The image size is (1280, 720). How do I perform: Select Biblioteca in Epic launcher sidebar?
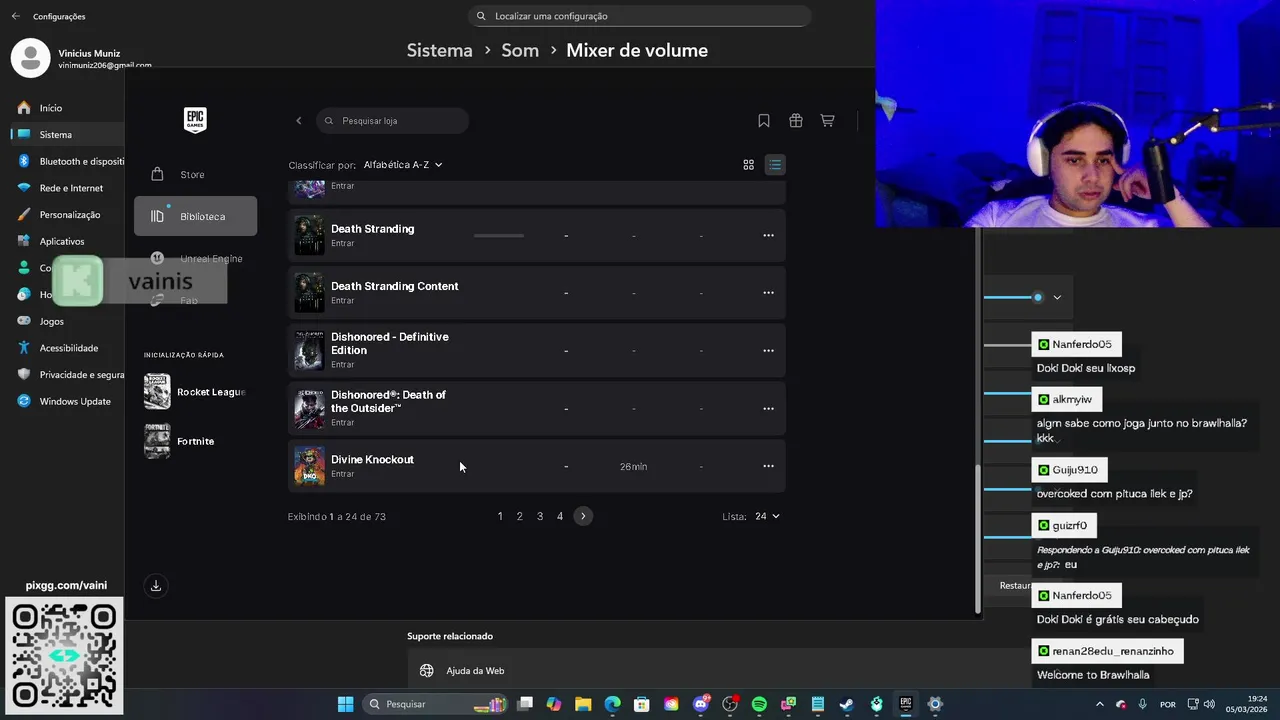(x=195, y=216)
